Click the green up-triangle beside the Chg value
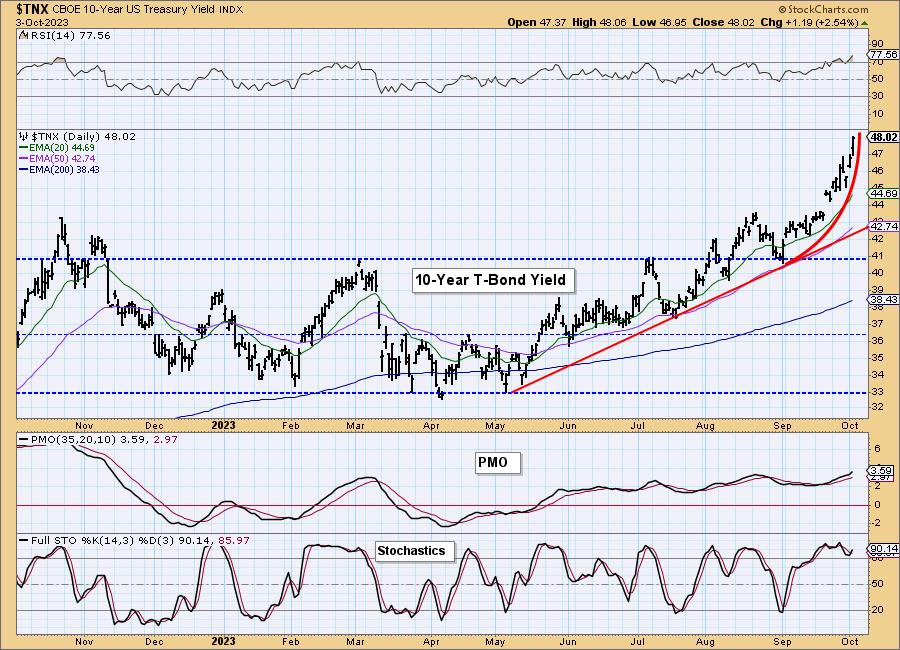 tap(864, 23)
